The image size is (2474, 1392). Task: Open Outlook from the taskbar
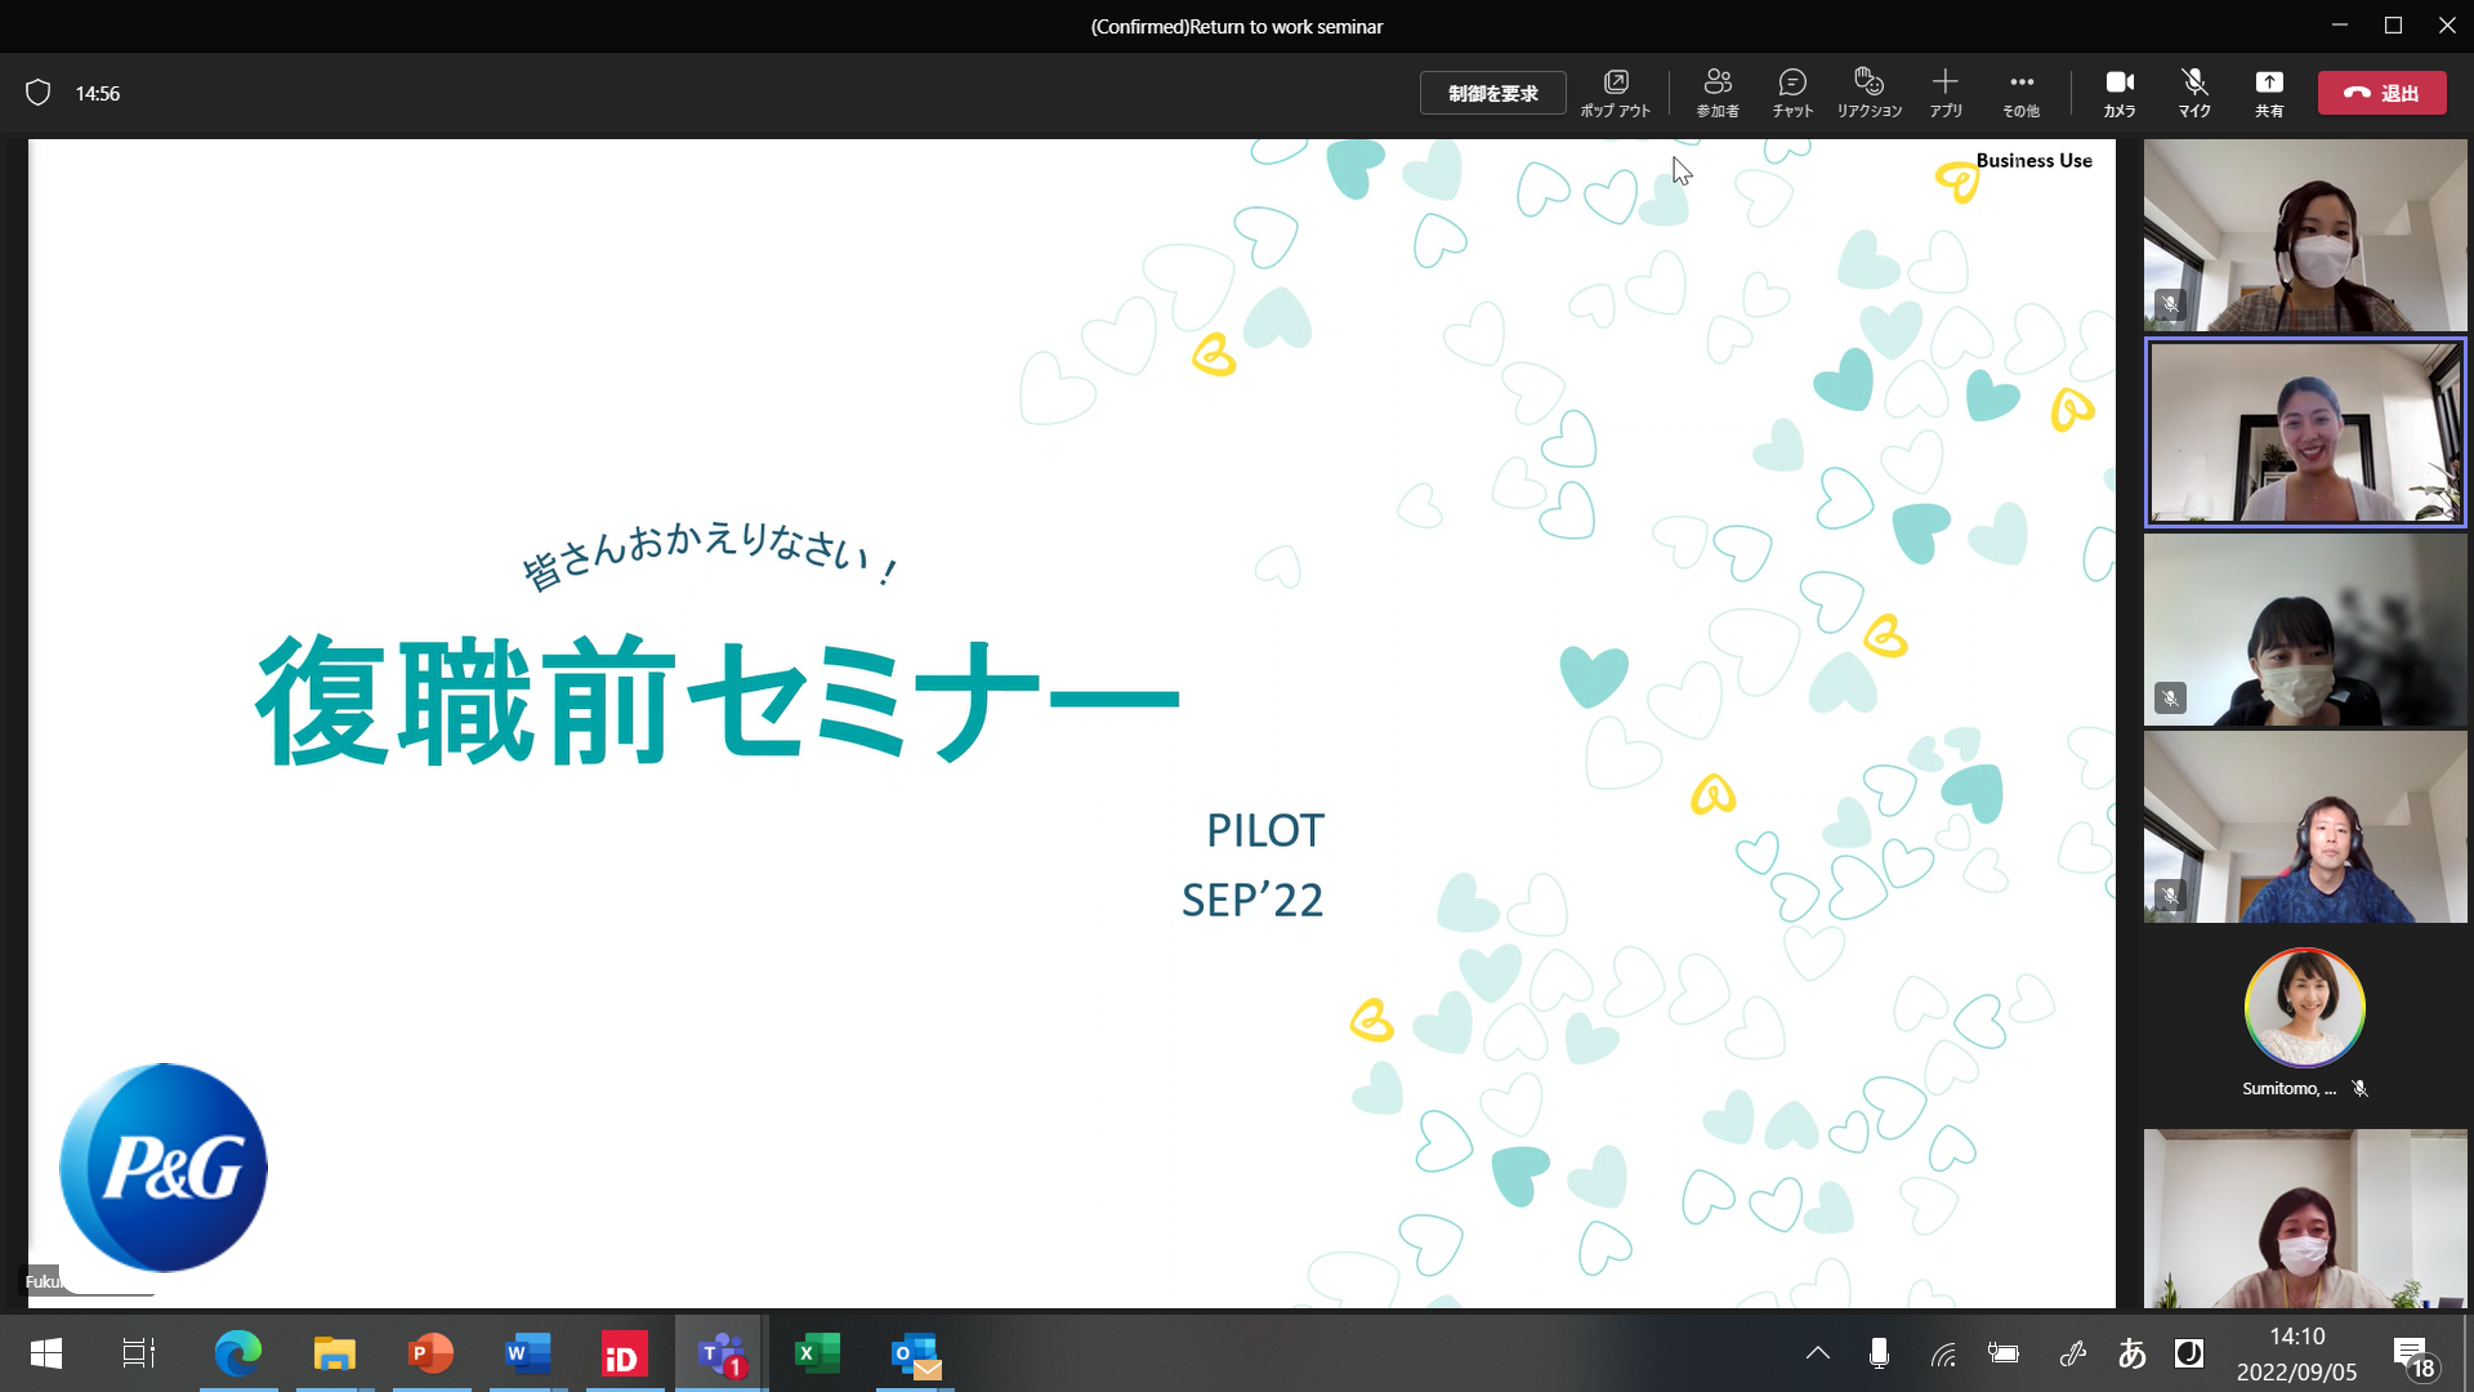point(915,1355)
